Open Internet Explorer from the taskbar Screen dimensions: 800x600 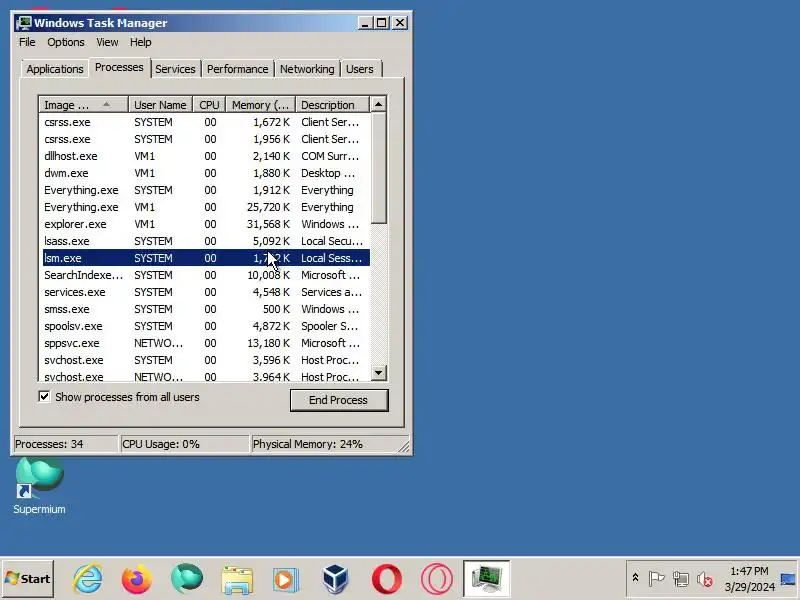click(x=88, y=579)
